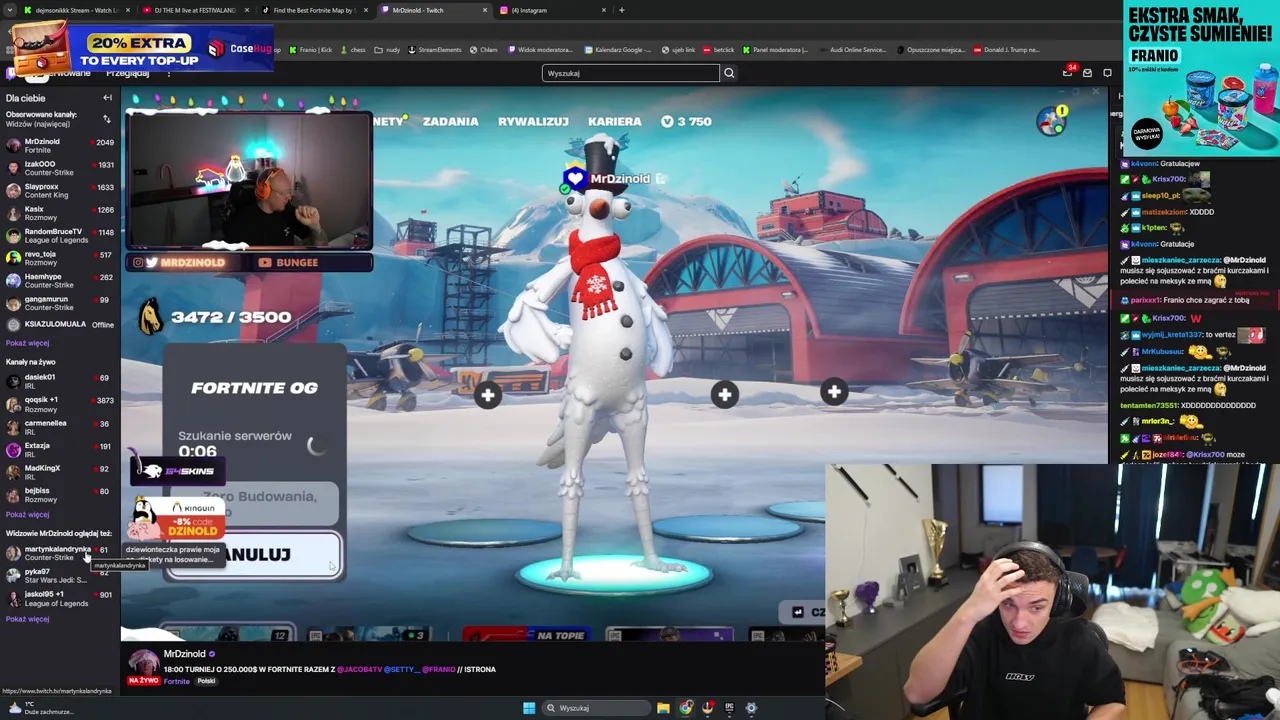The image size is (1280, 720).
Task: Click the three-dot more menu beside Przeglądaj
Action: [x=168, y=73]
